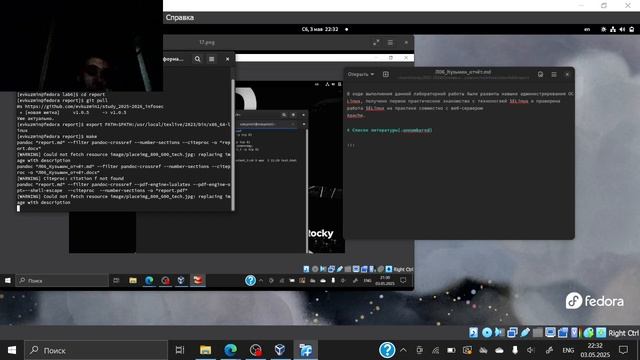Open the GNOME clock showing 22:32
The image size is (640, 360).
click(x=320, y=29)
